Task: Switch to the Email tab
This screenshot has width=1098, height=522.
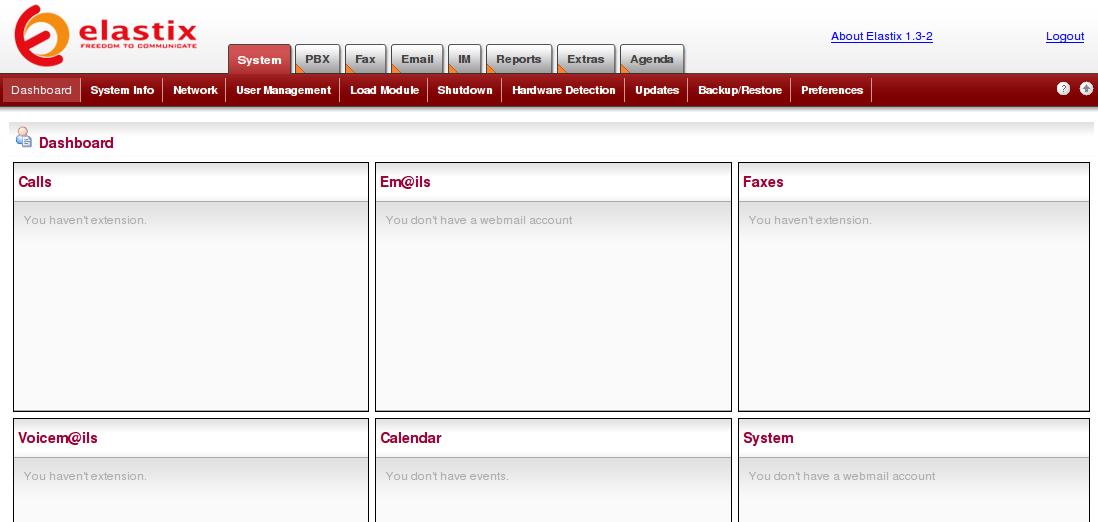Action: coord(417,59)
